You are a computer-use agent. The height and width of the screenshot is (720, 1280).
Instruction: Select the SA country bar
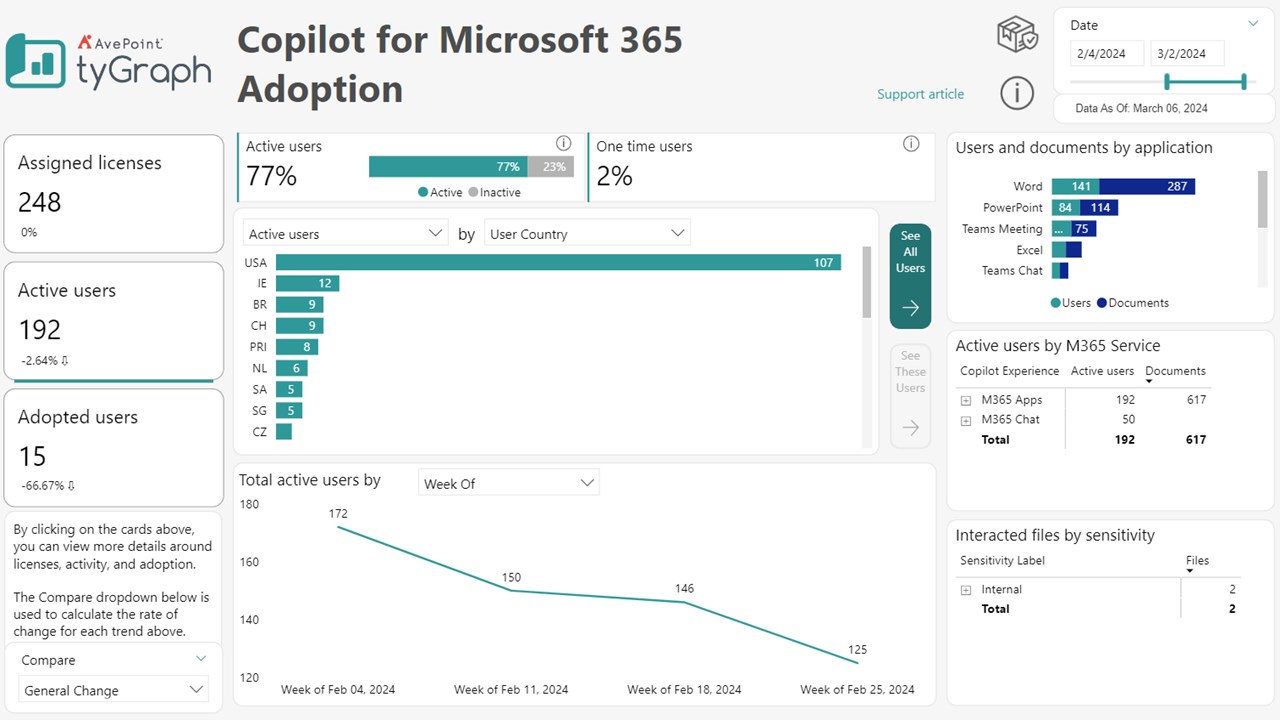[289, 389]
